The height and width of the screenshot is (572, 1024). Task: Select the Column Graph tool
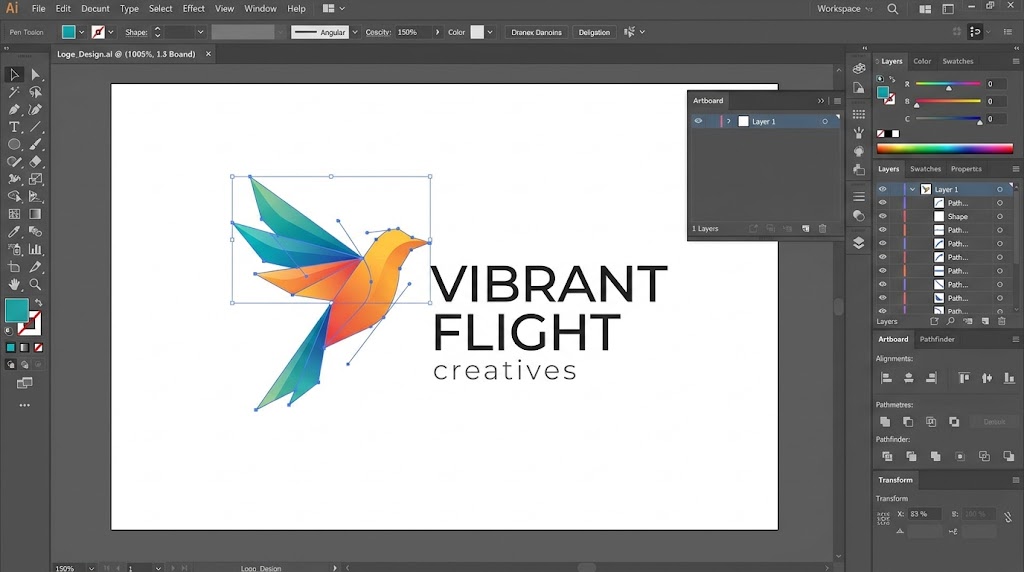click(35, 249)
